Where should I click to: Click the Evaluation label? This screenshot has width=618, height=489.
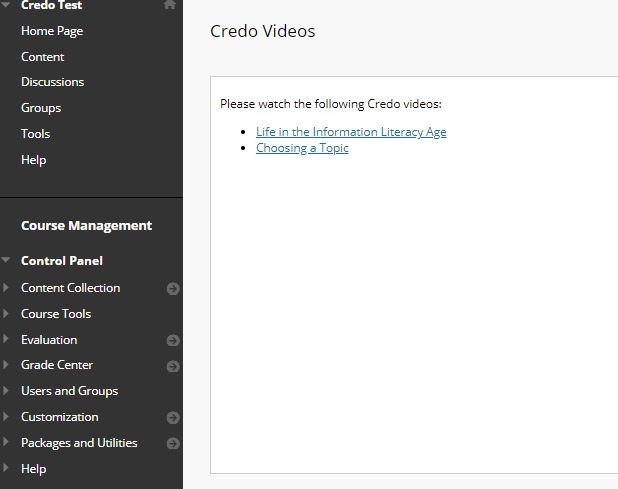point(49,340)
